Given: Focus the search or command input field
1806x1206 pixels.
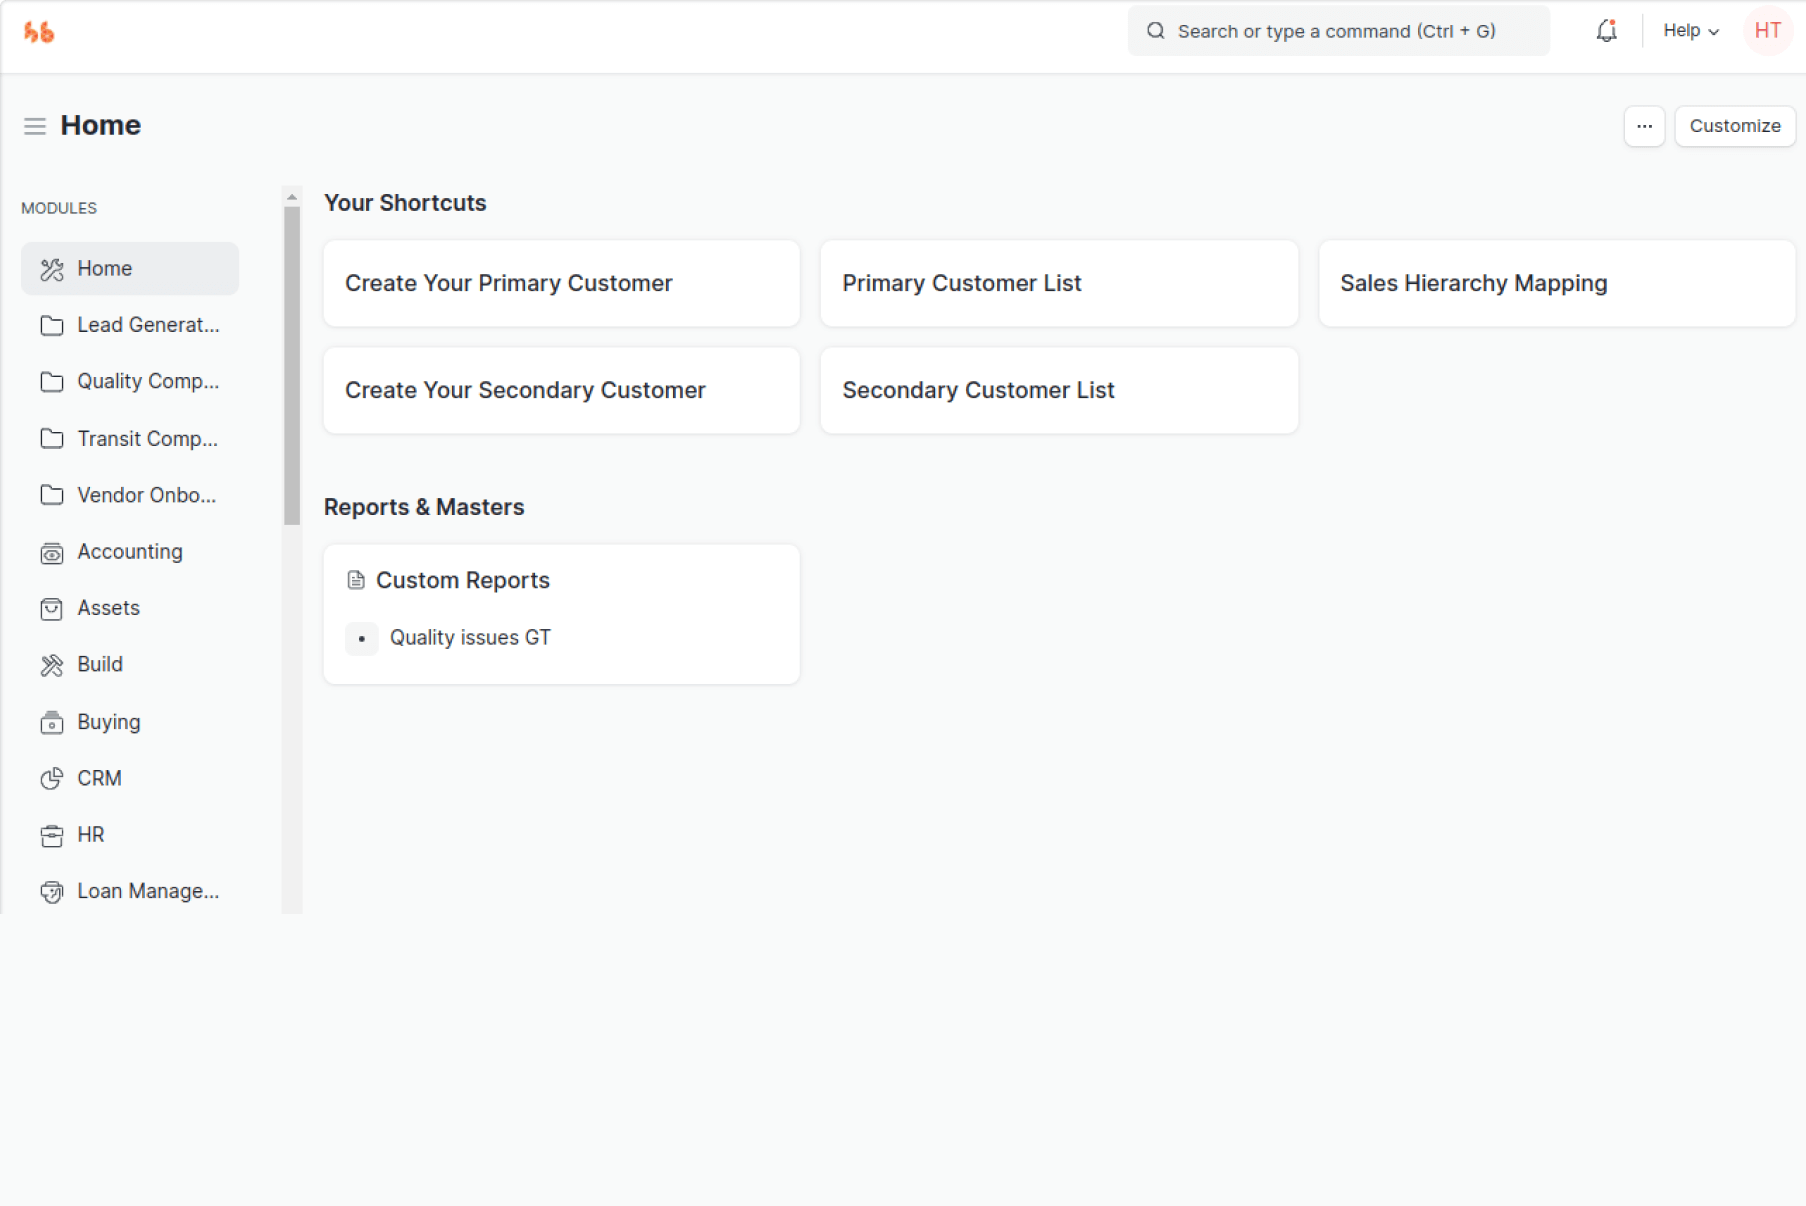Looking at the screenshot, I should [1338, 31].
